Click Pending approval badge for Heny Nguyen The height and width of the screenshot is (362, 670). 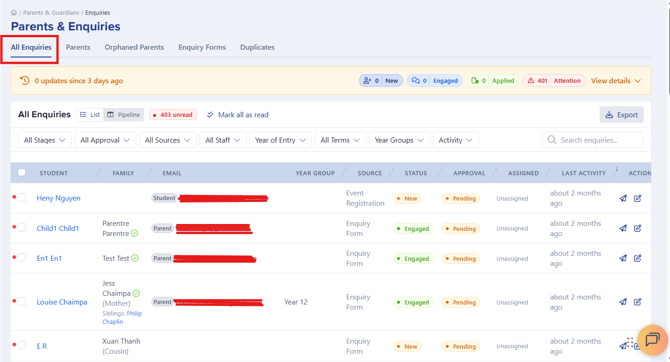point(461,198)
